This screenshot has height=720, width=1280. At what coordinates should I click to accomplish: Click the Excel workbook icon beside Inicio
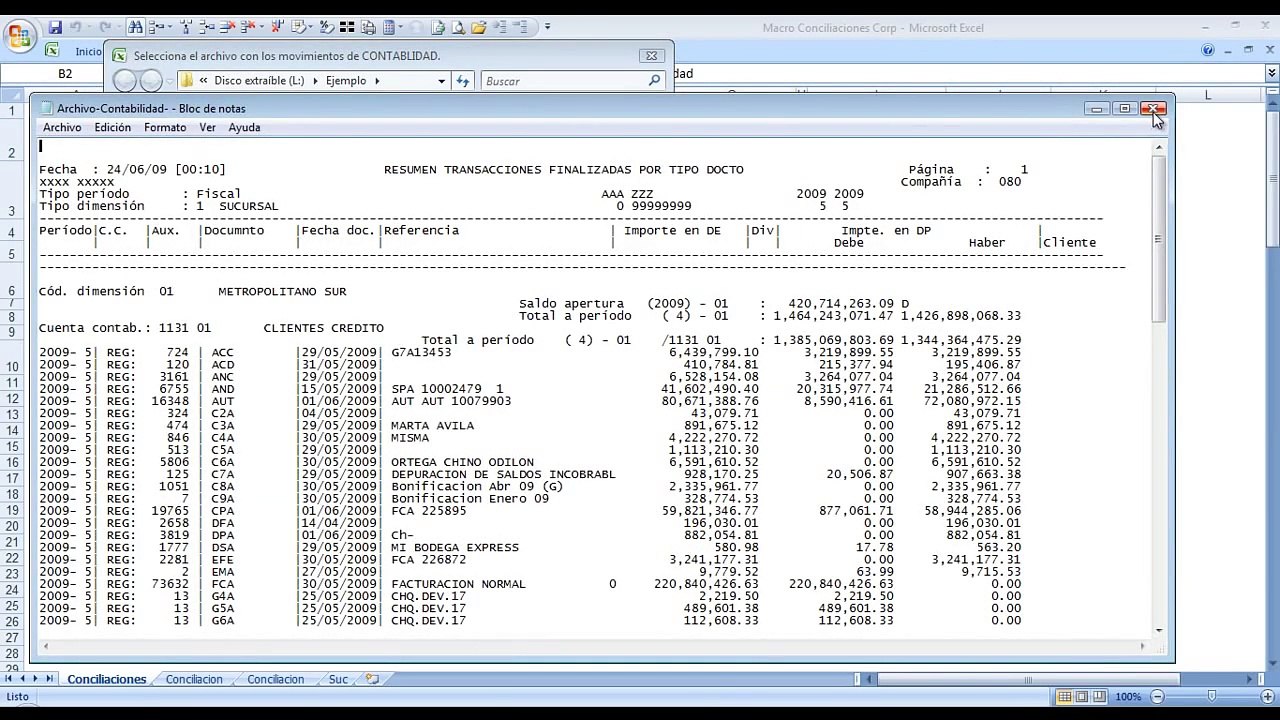tap(52, 50)
